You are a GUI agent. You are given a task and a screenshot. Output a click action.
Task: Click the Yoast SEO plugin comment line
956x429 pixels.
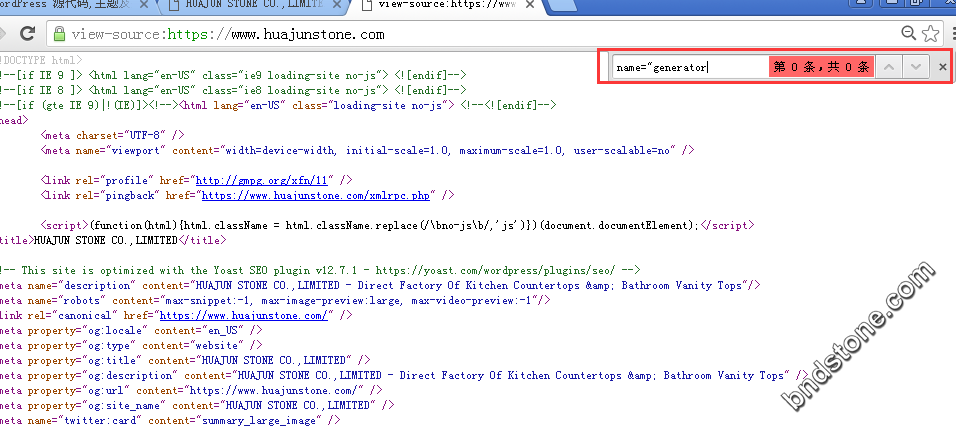(320, 271)
